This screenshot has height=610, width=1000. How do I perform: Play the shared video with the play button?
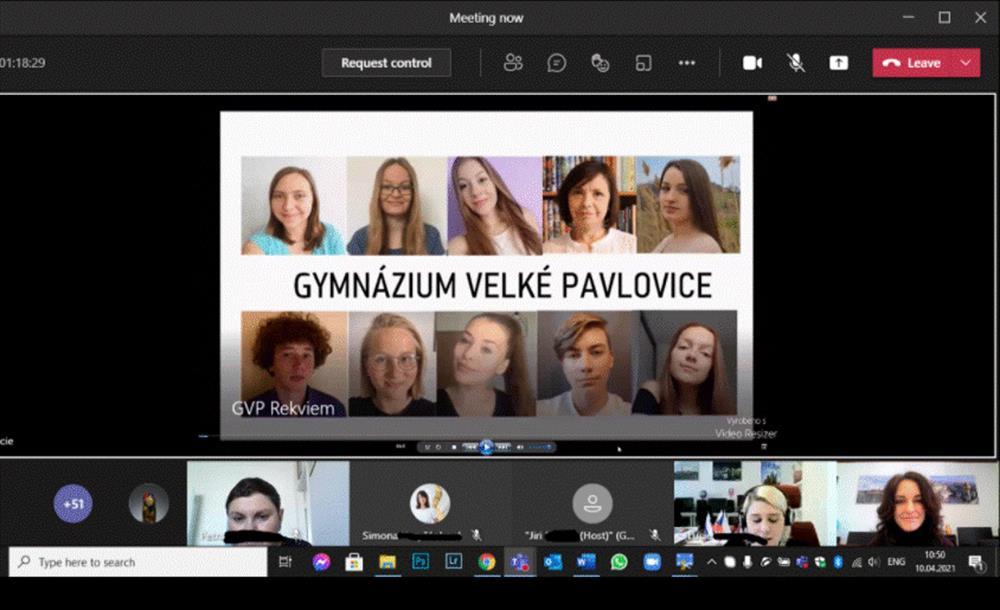pyautogui.click(x=486, y=447)
